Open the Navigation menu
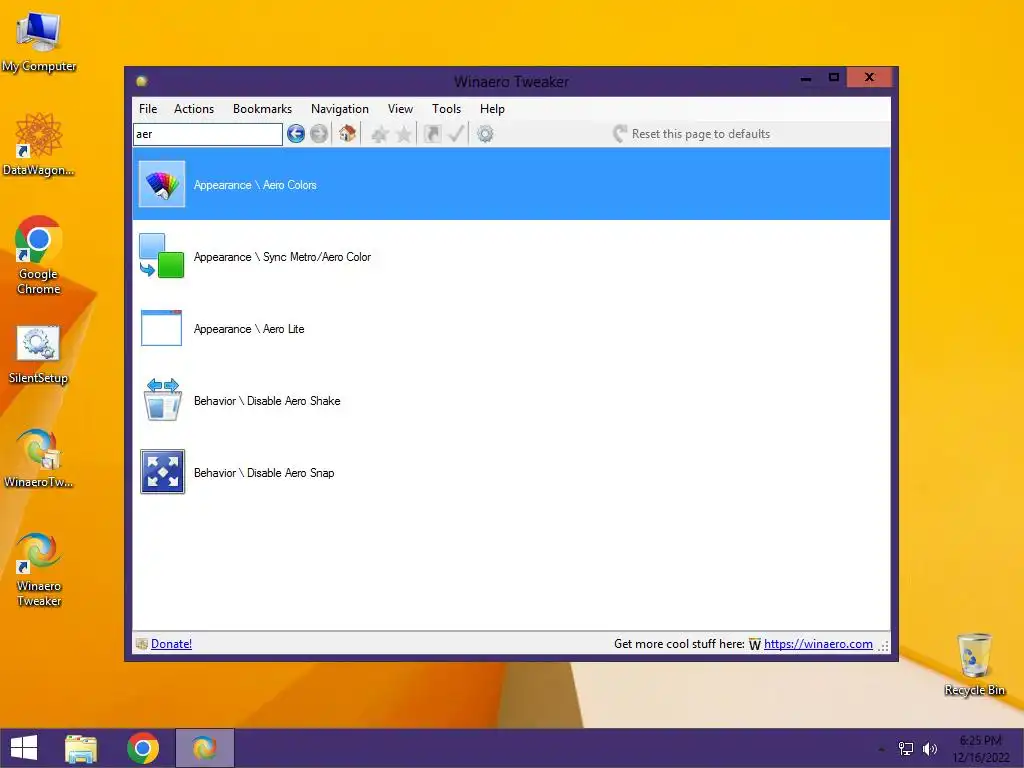The width and height of the screenshot is (1024, 768). pos(340,109)
